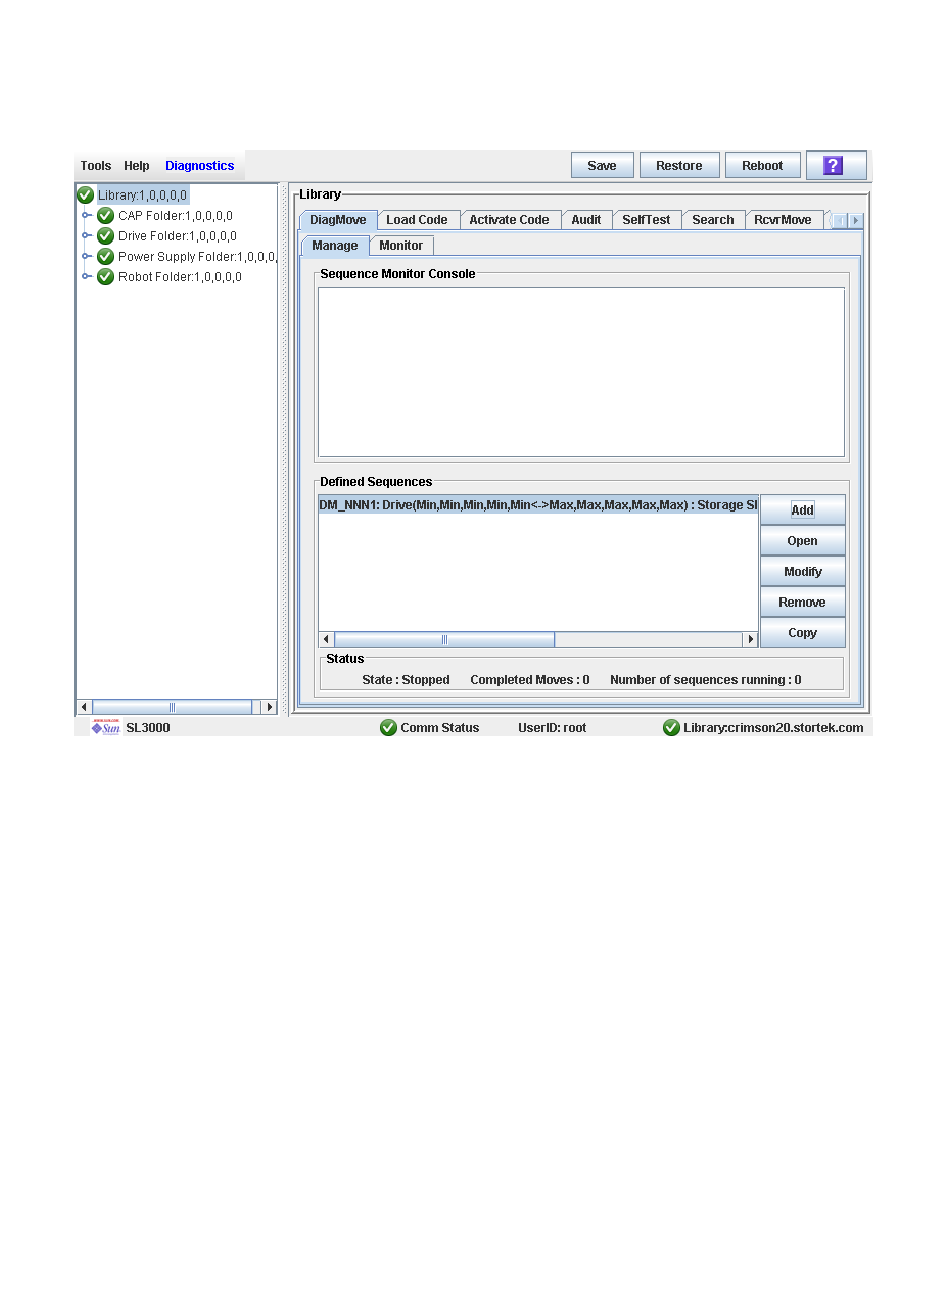Expand the Robot Folder tree node
The image size is (950, 1299).
pyautogui.click(x=87, y=277)
